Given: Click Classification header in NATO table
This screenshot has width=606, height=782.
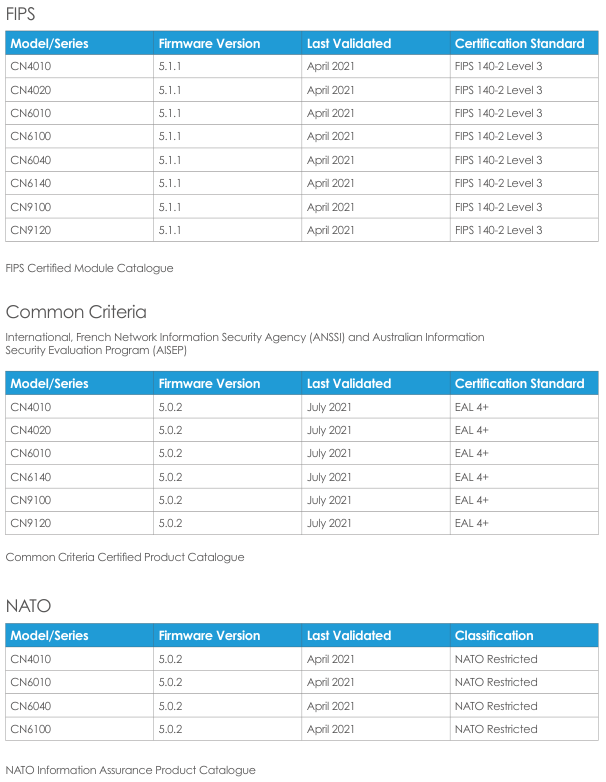Looking at the screenshot, I should (494, 635).
